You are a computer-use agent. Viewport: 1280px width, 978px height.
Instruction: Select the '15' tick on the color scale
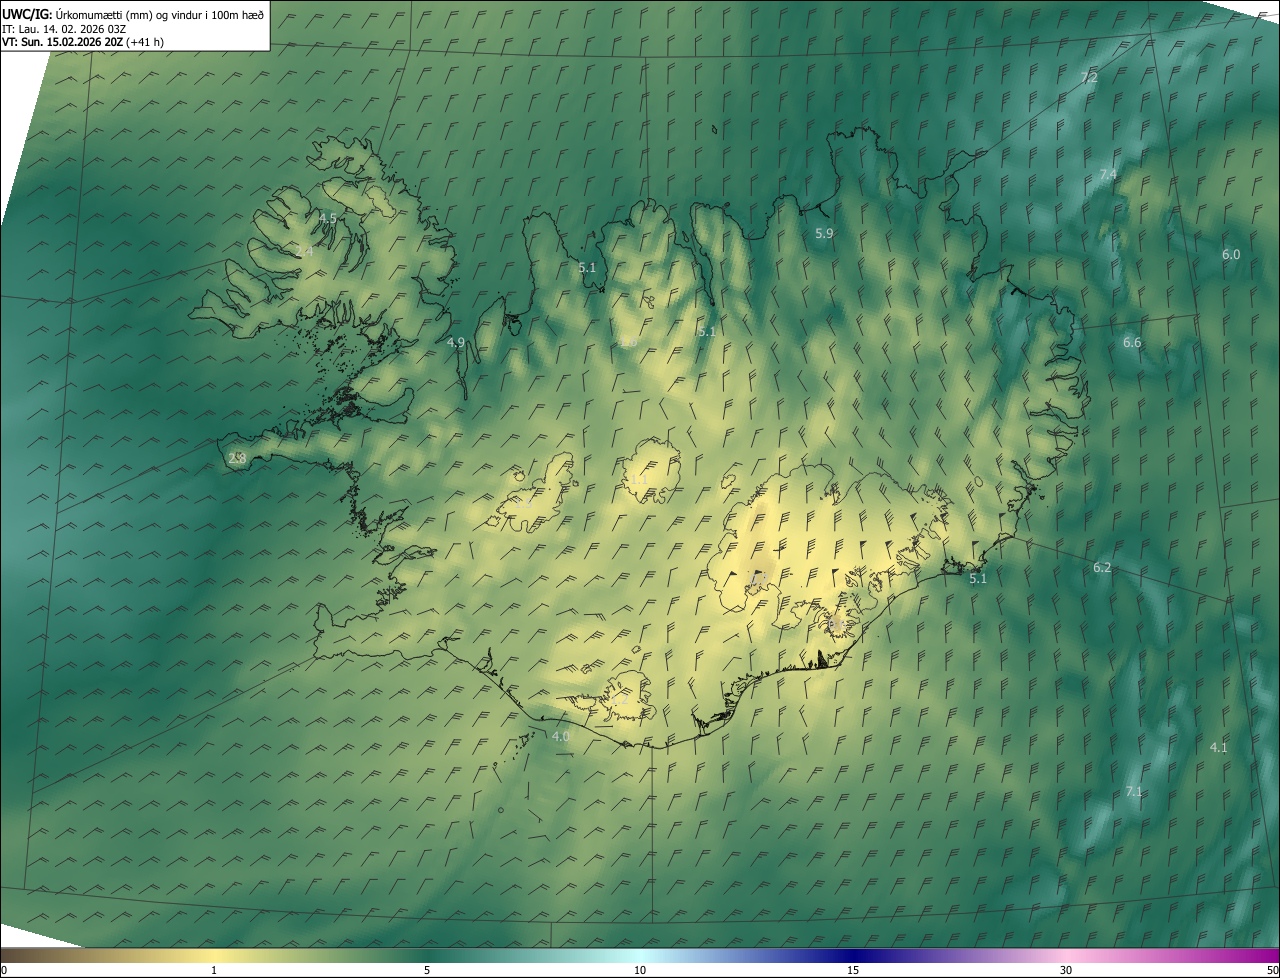853,970
